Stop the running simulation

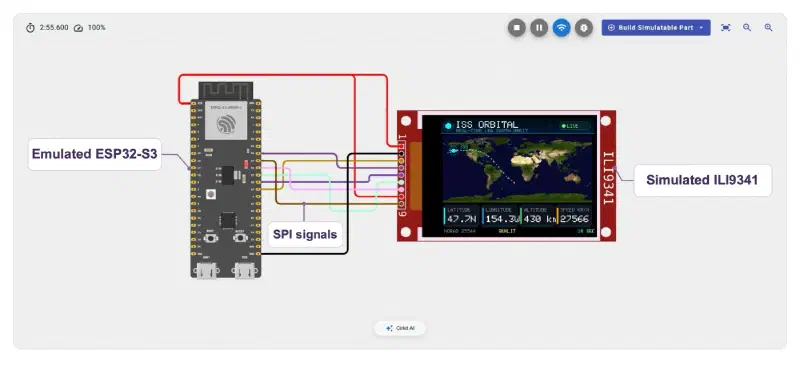[x=516, y=28]
